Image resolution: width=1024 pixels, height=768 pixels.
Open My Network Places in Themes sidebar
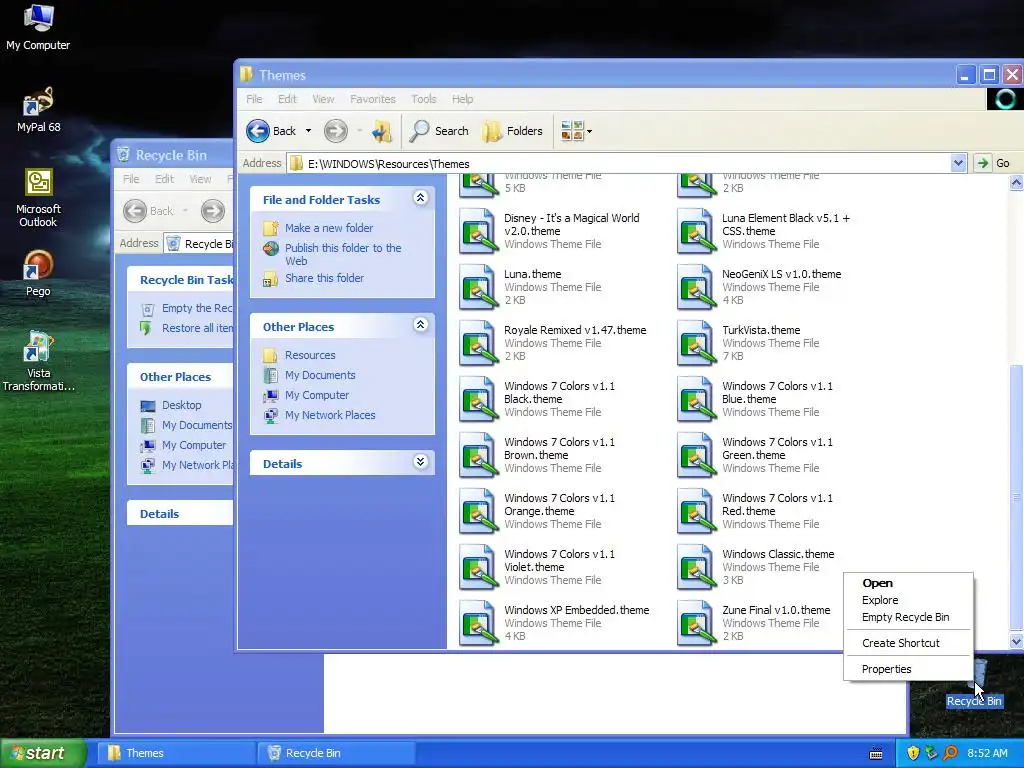point(330,415)
